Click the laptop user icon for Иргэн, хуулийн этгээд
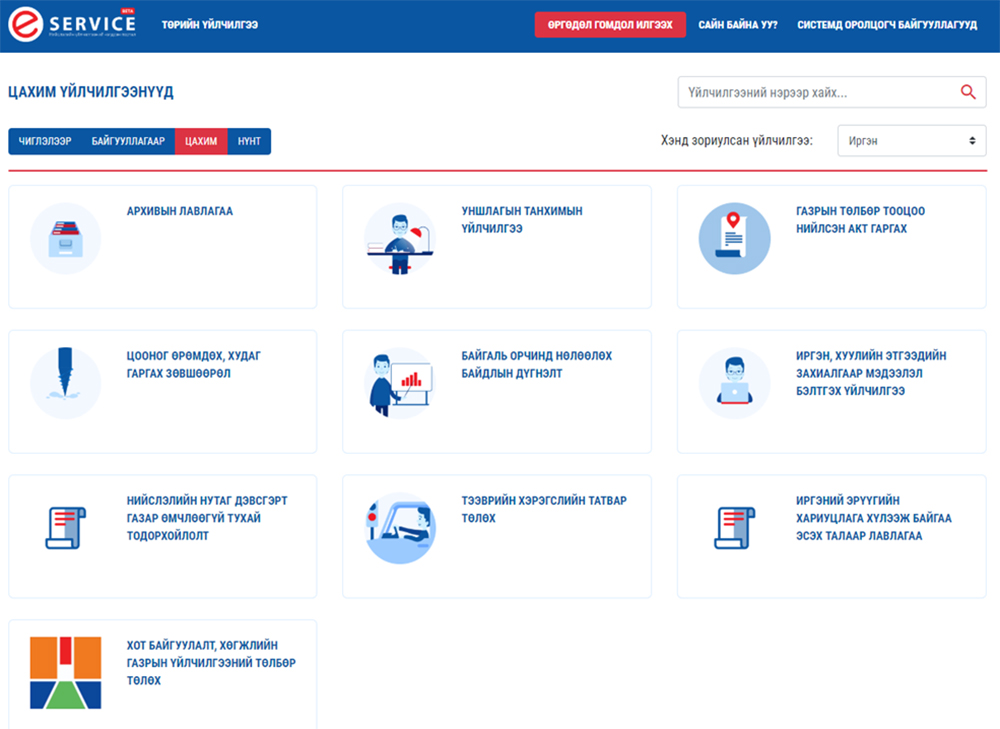This screenshot has height=729, width=1000. [x=734, y=383]
